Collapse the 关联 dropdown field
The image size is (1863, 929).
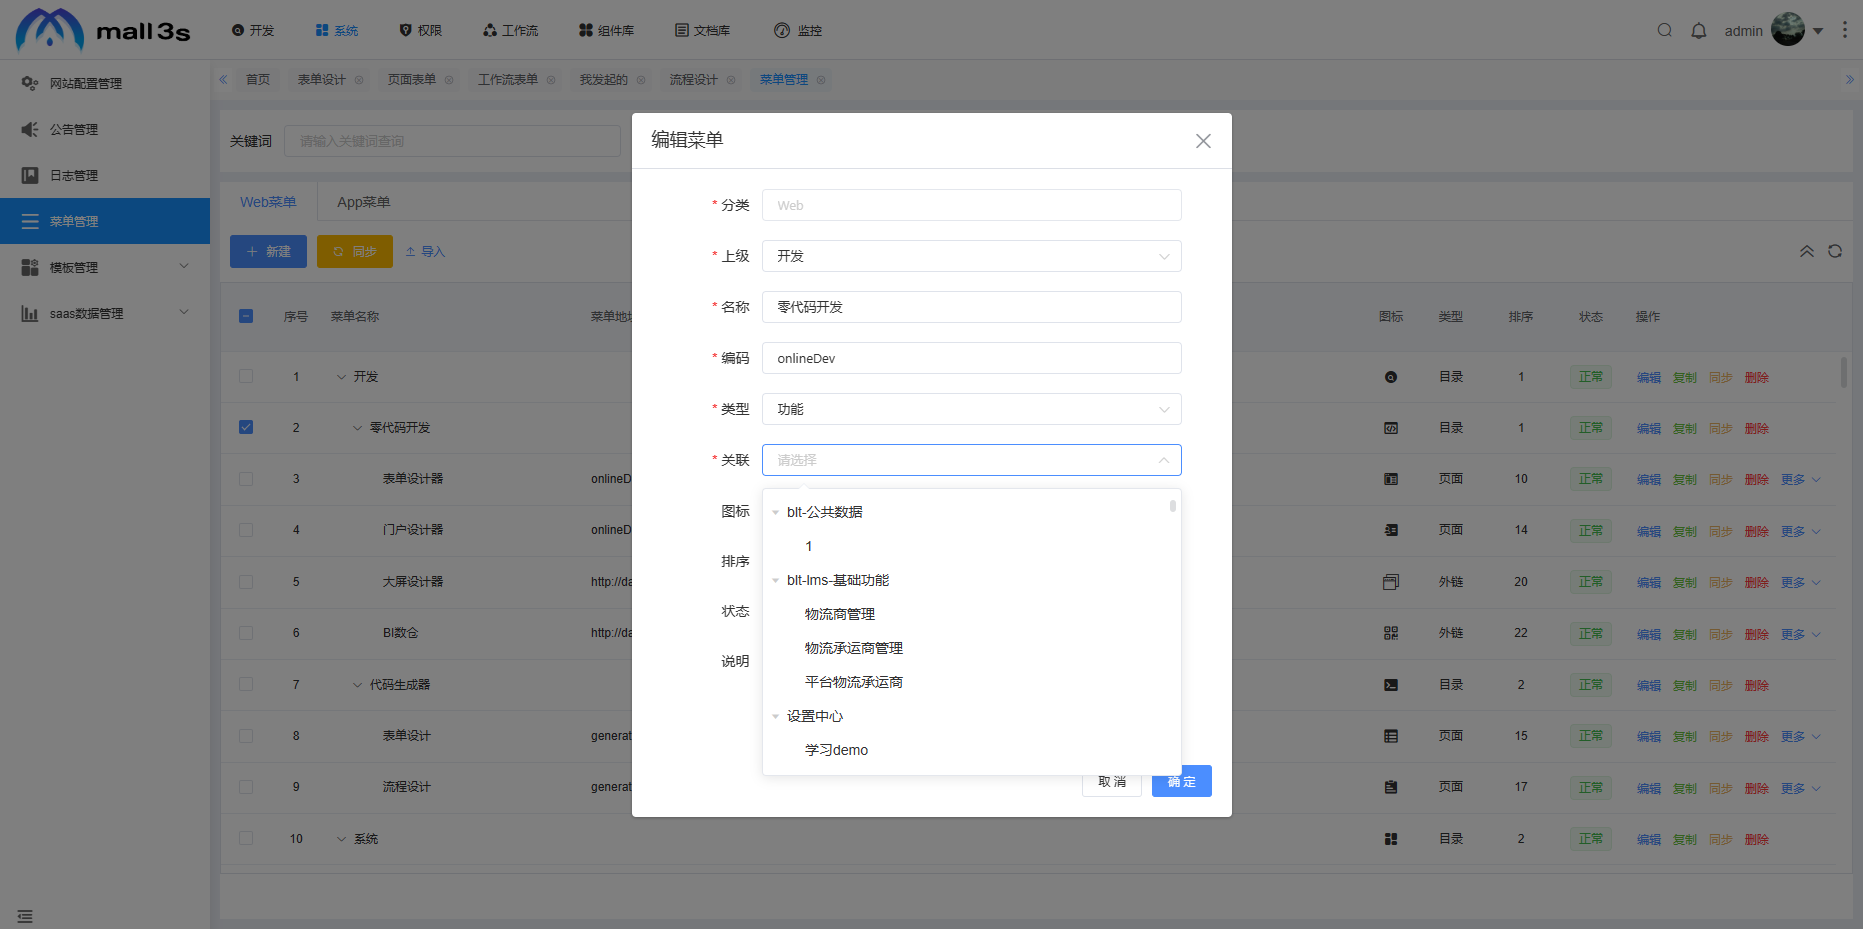coord(972,460)
